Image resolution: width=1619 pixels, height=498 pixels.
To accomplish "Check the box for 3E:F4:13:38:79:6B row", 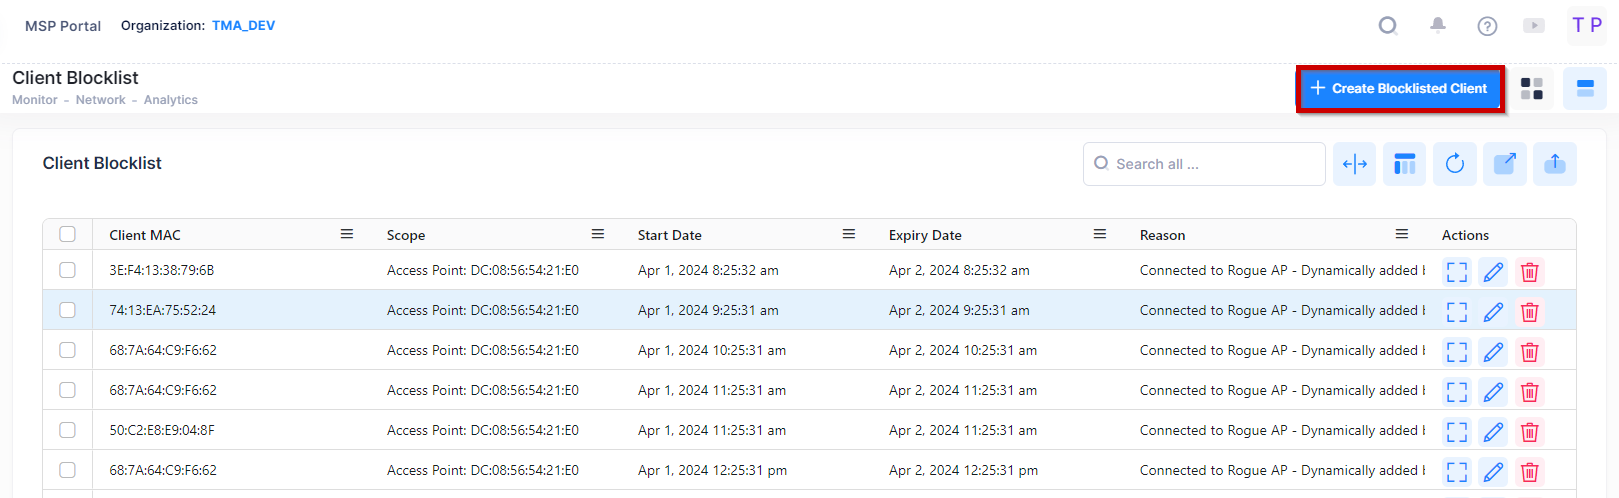I will 67,270.
